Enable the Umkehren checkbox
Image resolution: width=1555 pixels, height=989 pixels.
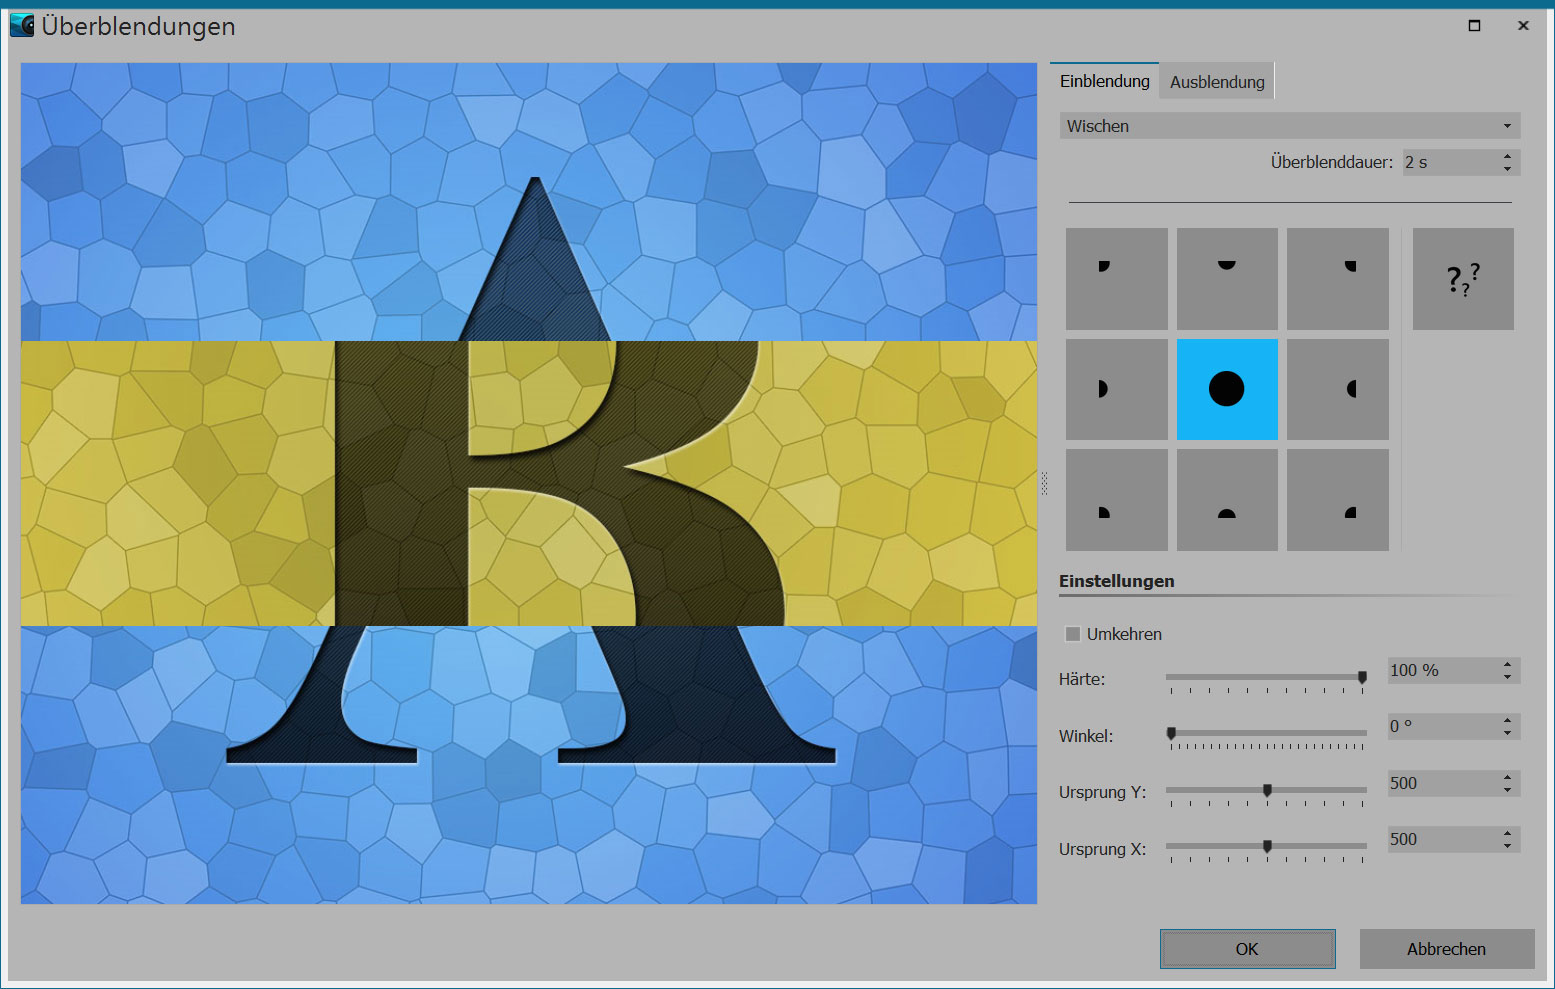1073,634
